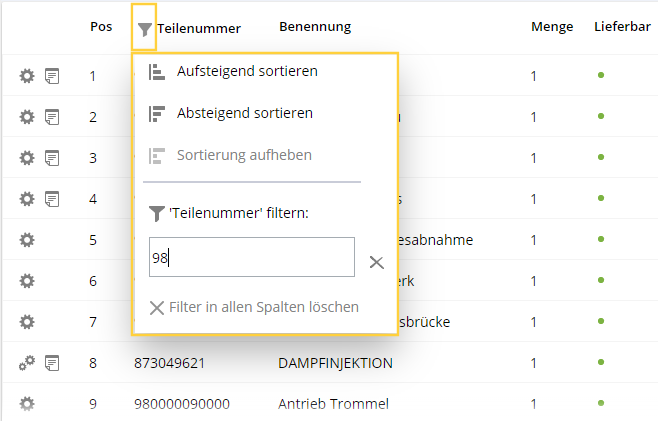Click the gear icon in row 5
Screen dimensions: 658x421
pyautogui.click(x=27, y=240)
